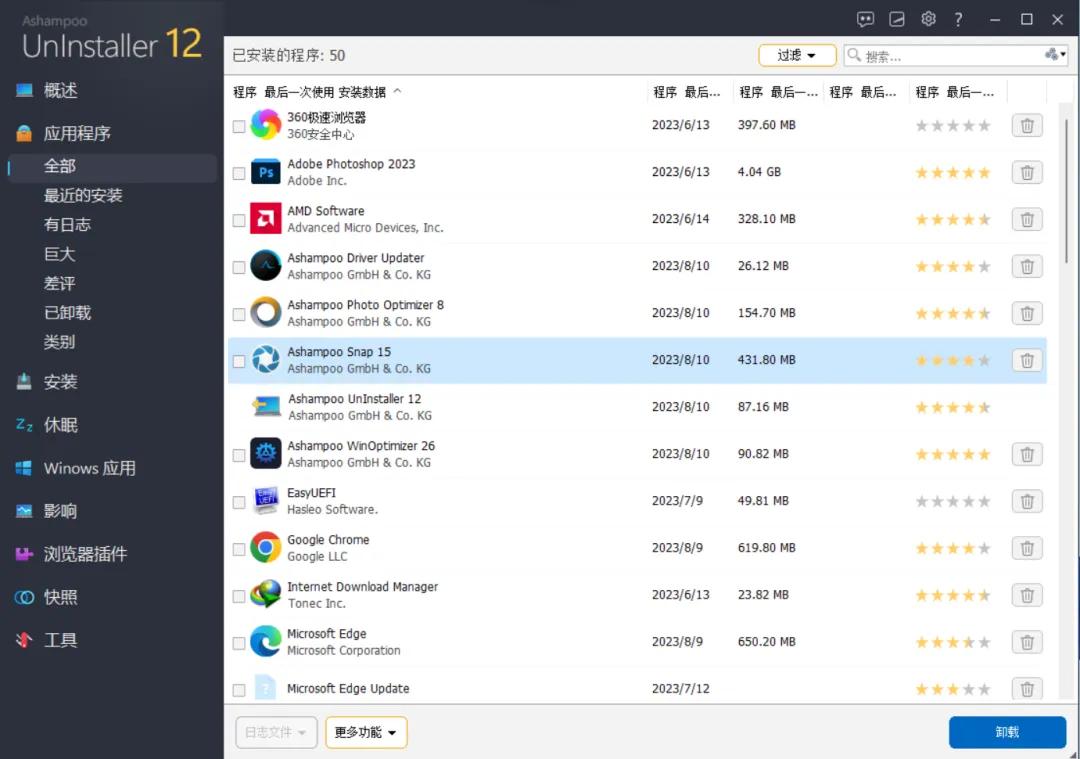Open the Snapshots (快照) section in the sidebar

pyautogui.click(x=62, y=597)
